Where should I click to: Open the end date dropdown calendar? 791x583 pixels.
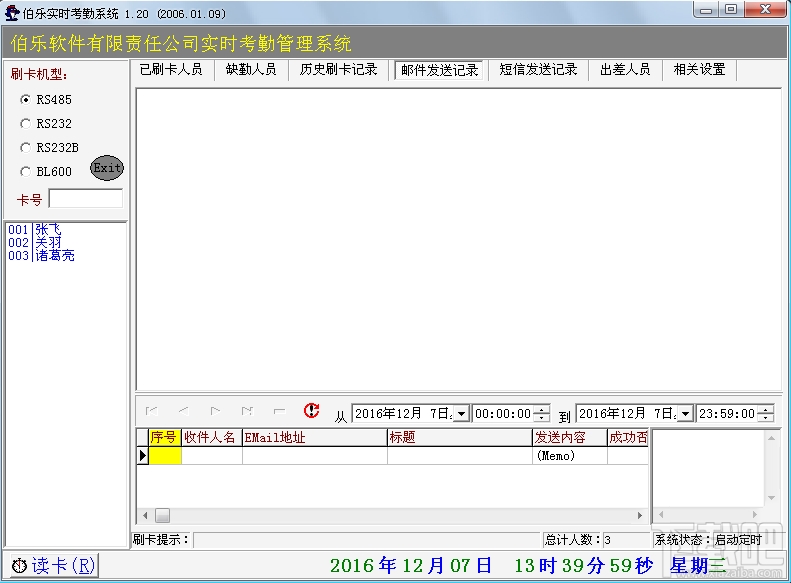pos(685,414)
